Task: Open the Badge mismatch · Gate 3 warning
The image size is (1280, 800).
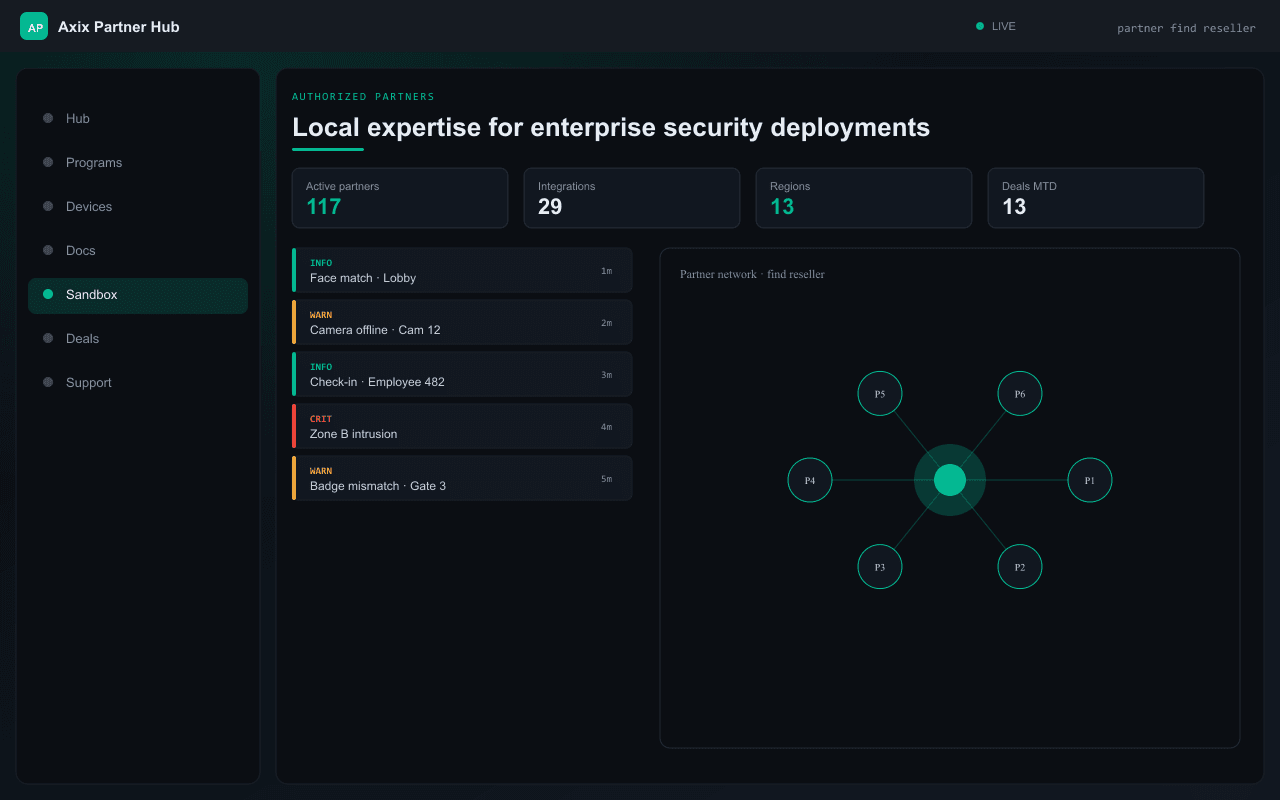Action: coord(462,478)
